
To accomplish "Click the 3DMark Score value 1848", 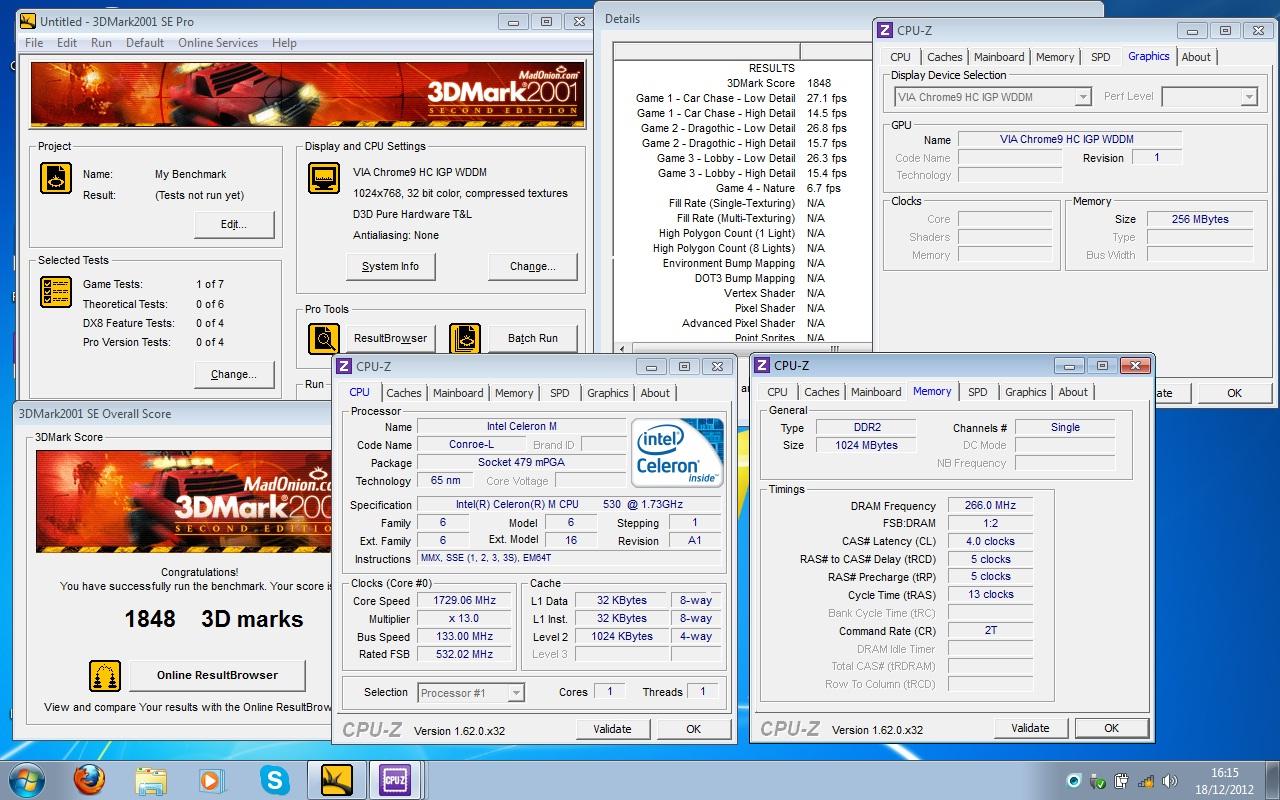I will click(819, 83).
